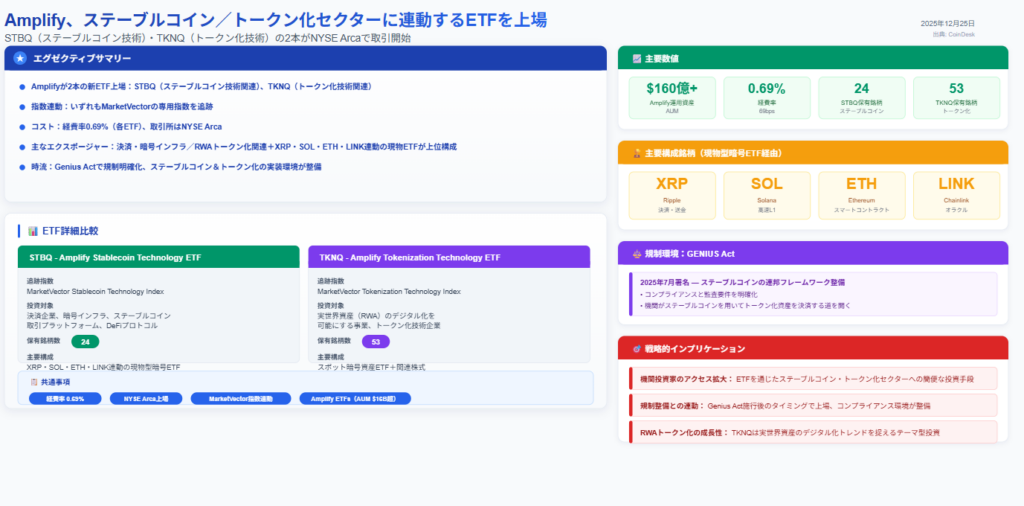Viewport: 1024px width, 506px height.
Task: Click the Amplify ETFs AUM pill tag
Action: click(x=341, y=398)
